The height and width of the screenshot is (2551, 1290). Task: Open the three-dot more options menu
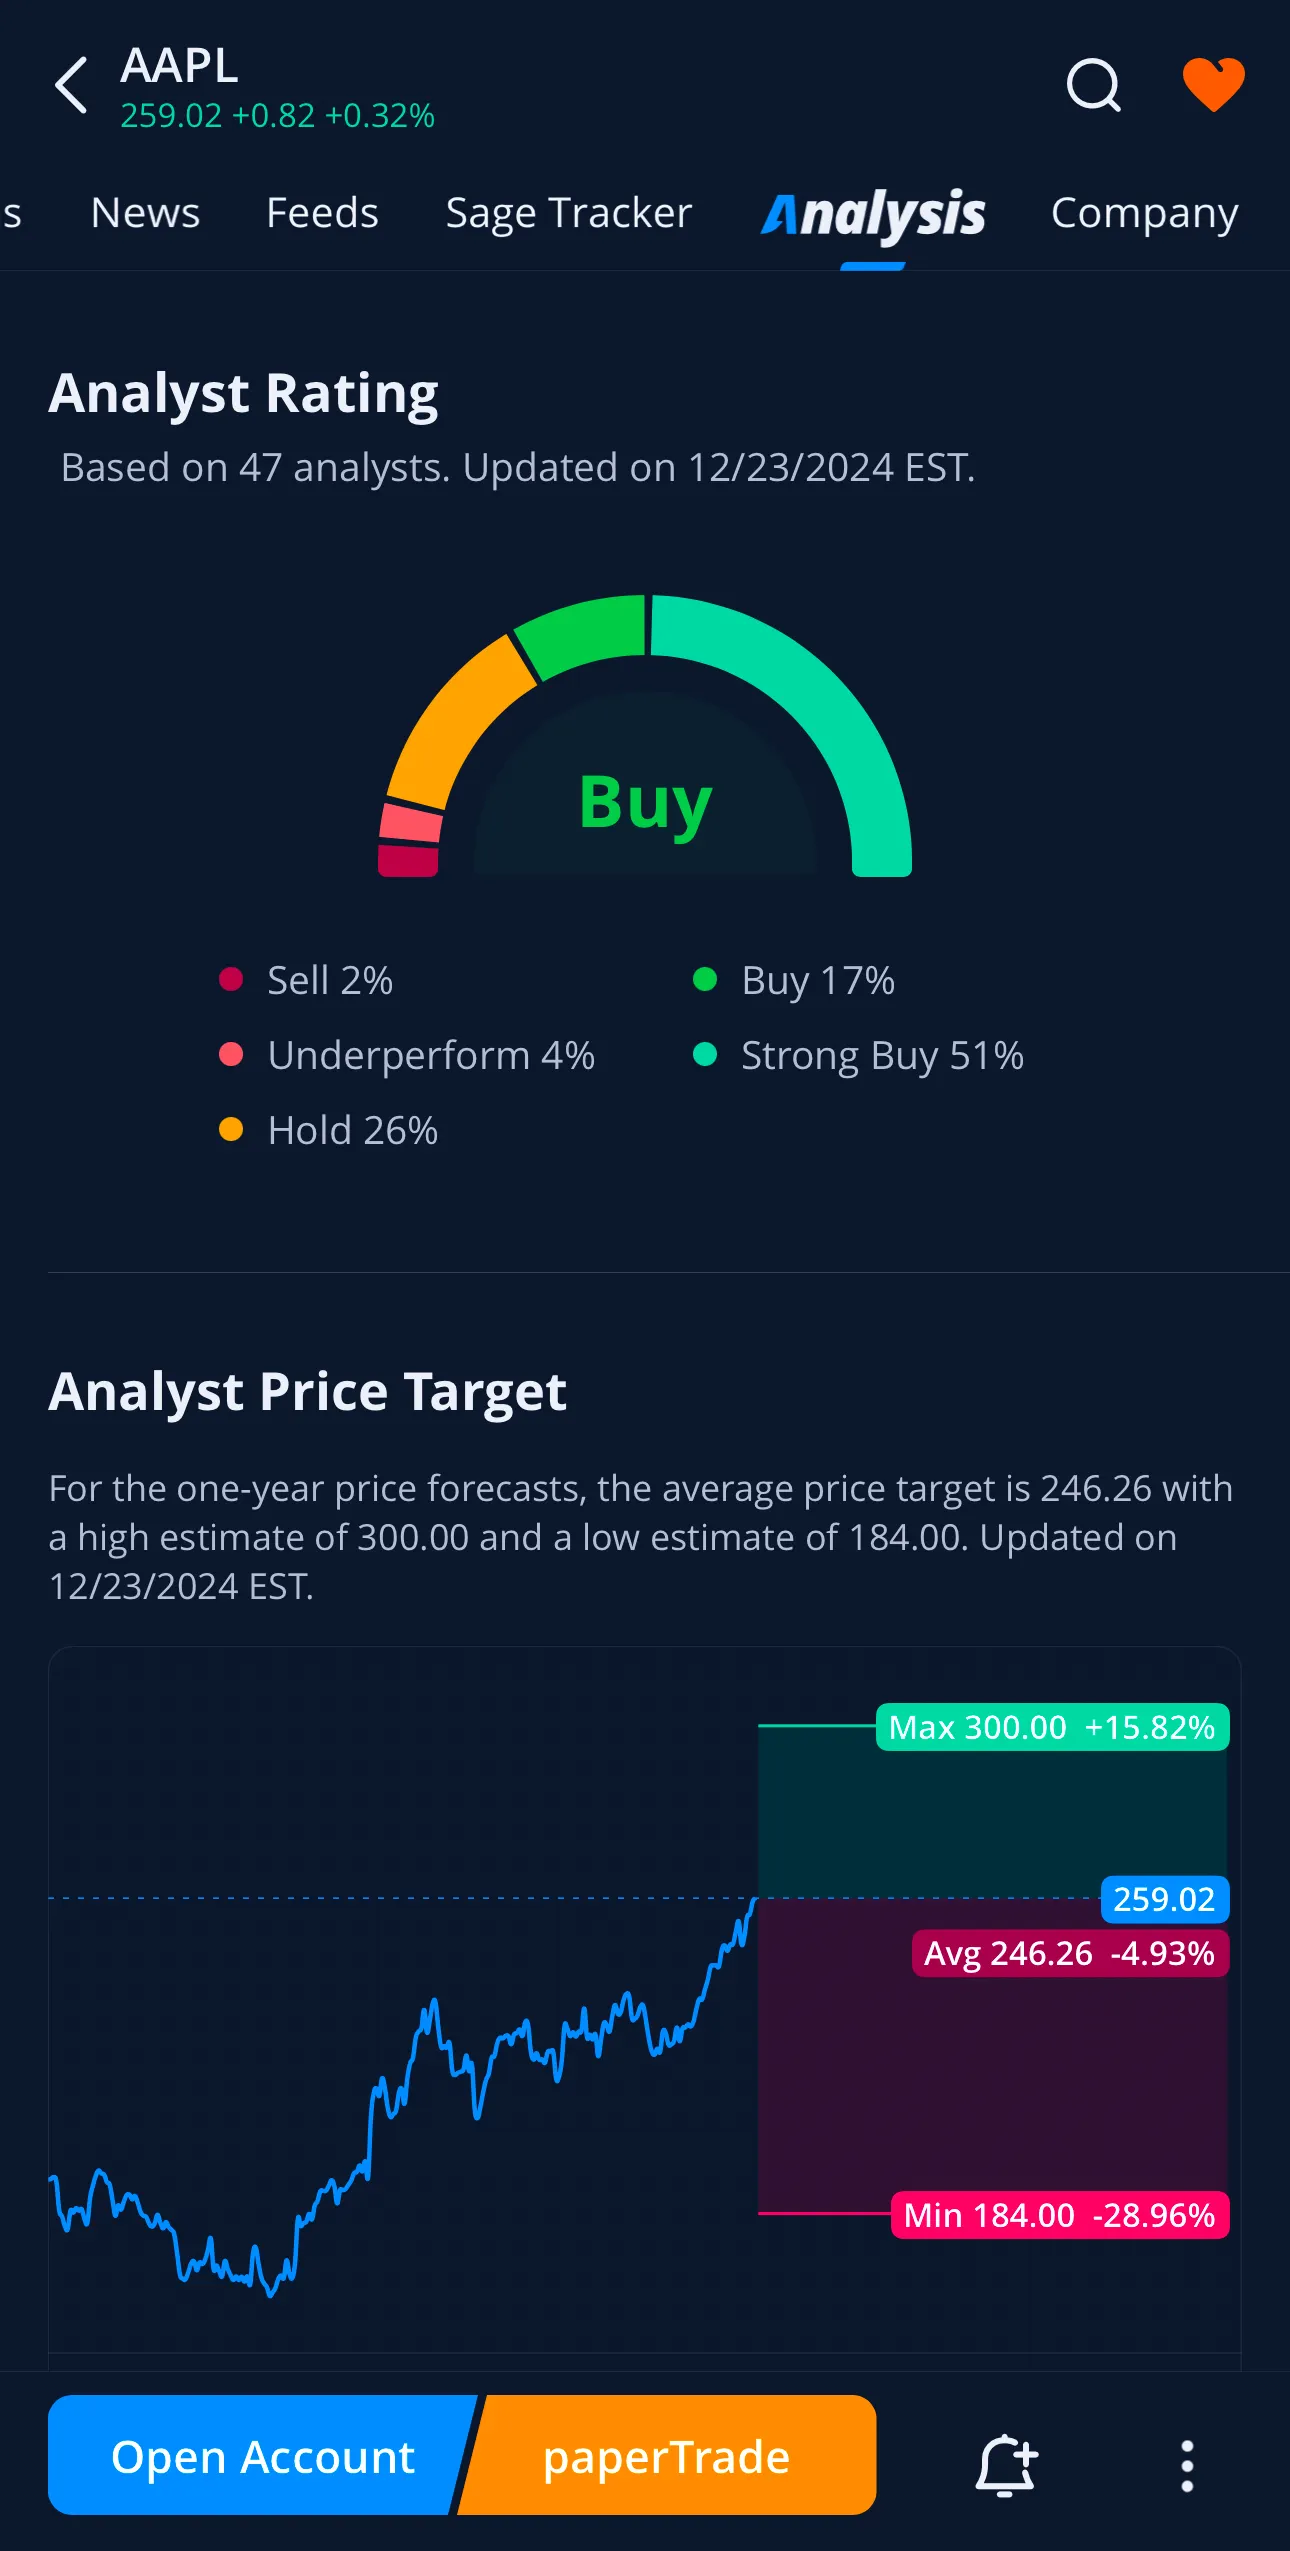point(1187,2466)
